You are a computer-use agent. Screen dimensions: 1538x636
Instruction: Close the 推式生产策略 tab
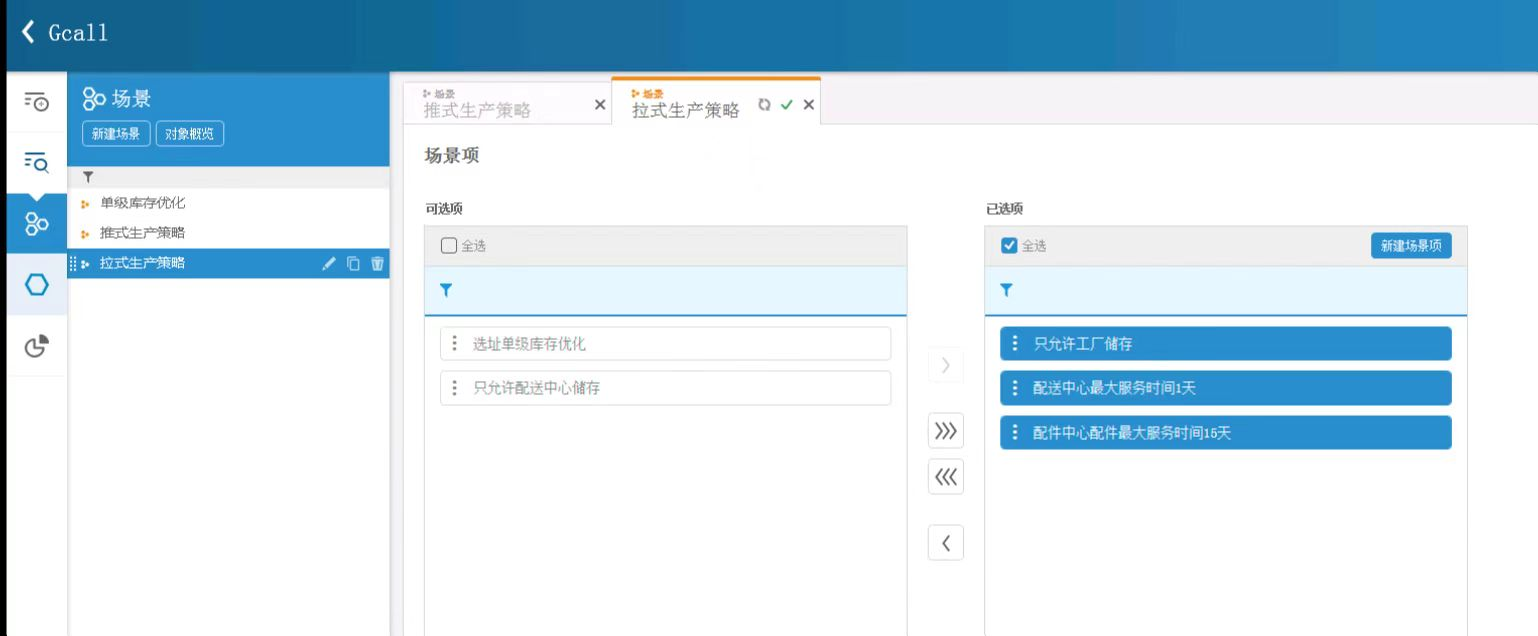pos(600,105)
